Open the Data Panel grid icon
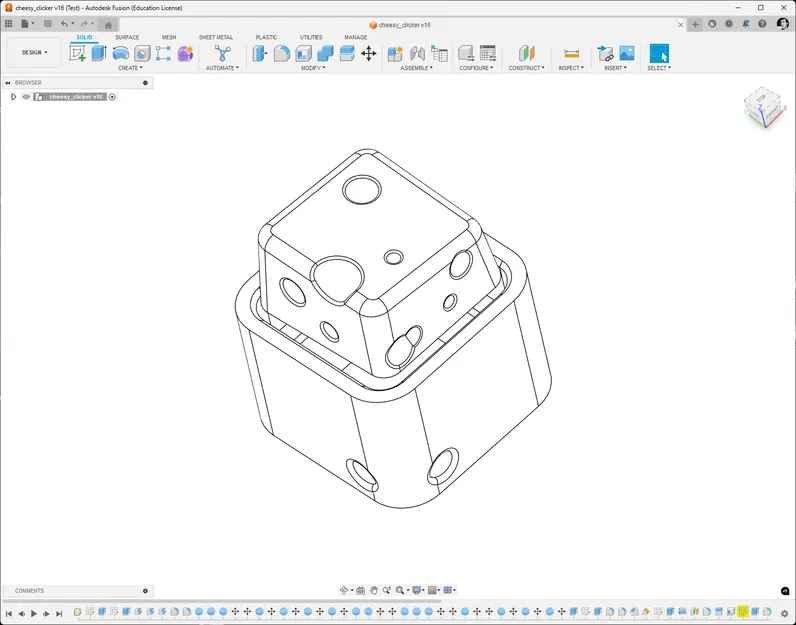Viewport: 796px width, 625px height. (9, 24)
